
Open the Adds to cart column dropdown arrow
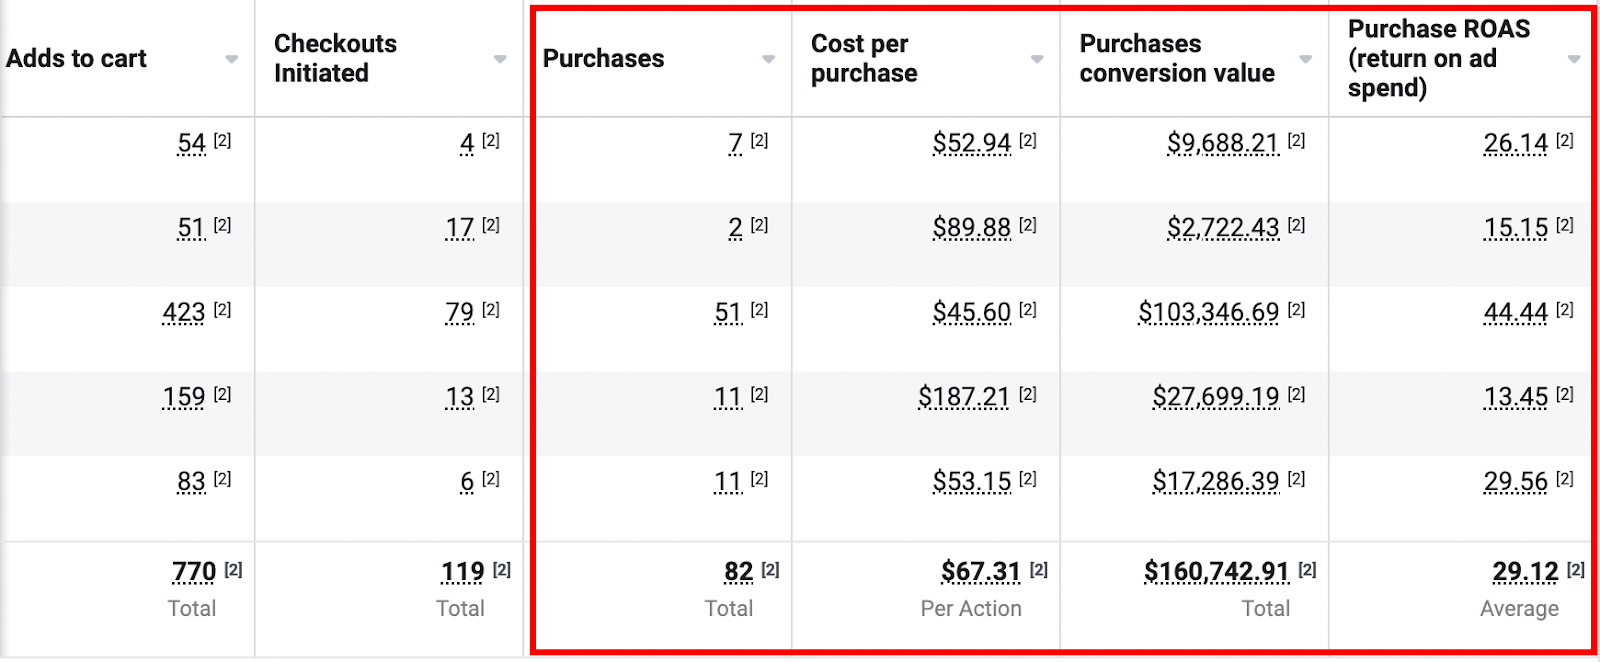pyautogui.click(x=231, y=59)
